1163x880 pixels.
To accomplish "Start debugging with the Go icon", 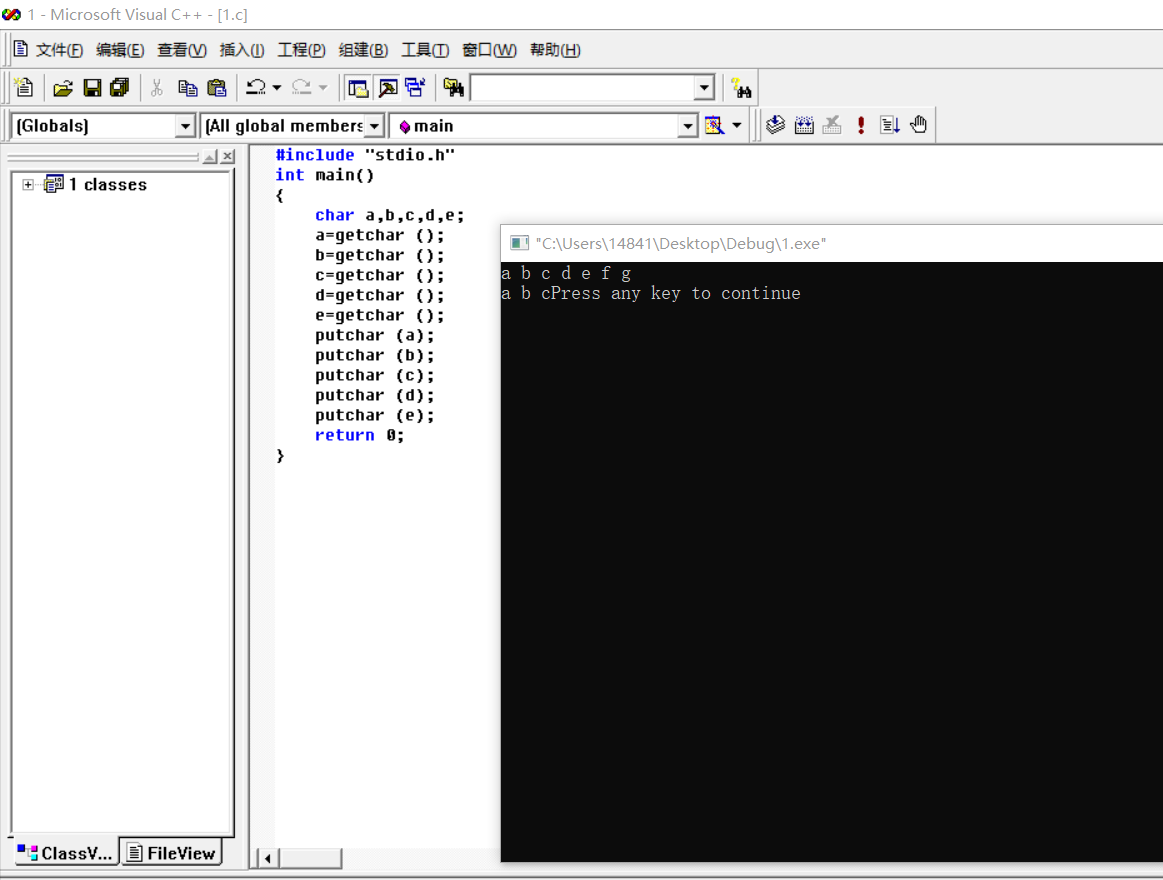I will [x=890, y=125].
